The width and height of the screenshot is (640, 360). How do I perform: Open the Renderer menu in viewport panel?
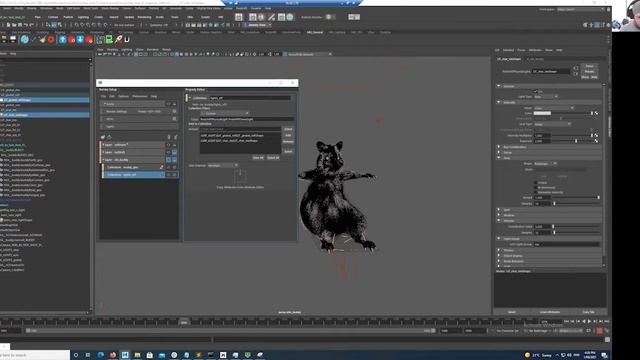tap(153, 49)
